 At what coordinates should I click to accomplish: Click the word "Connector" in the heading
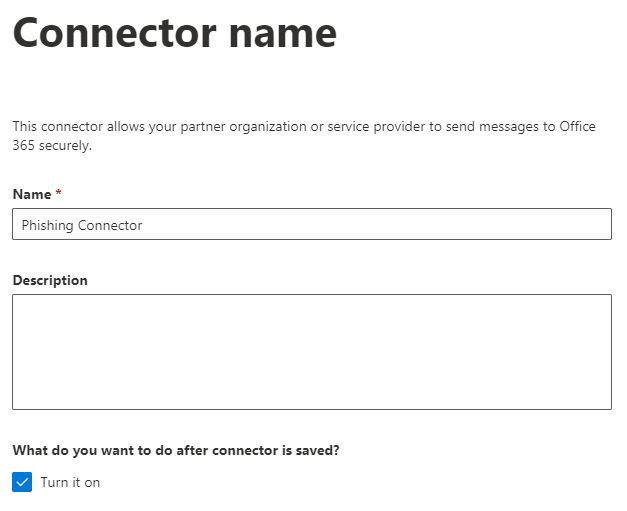pos(115,33)
